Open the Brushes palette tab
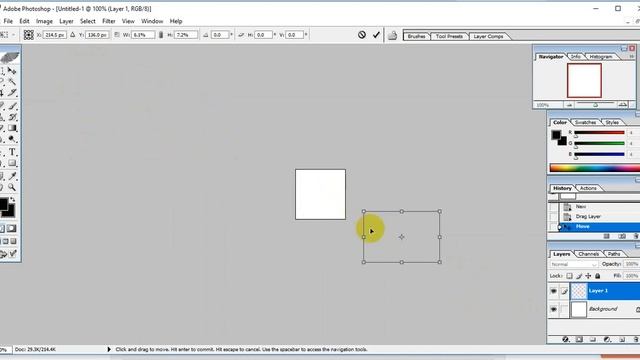Viewport: 640px width, 360px height. pos(416,36)
